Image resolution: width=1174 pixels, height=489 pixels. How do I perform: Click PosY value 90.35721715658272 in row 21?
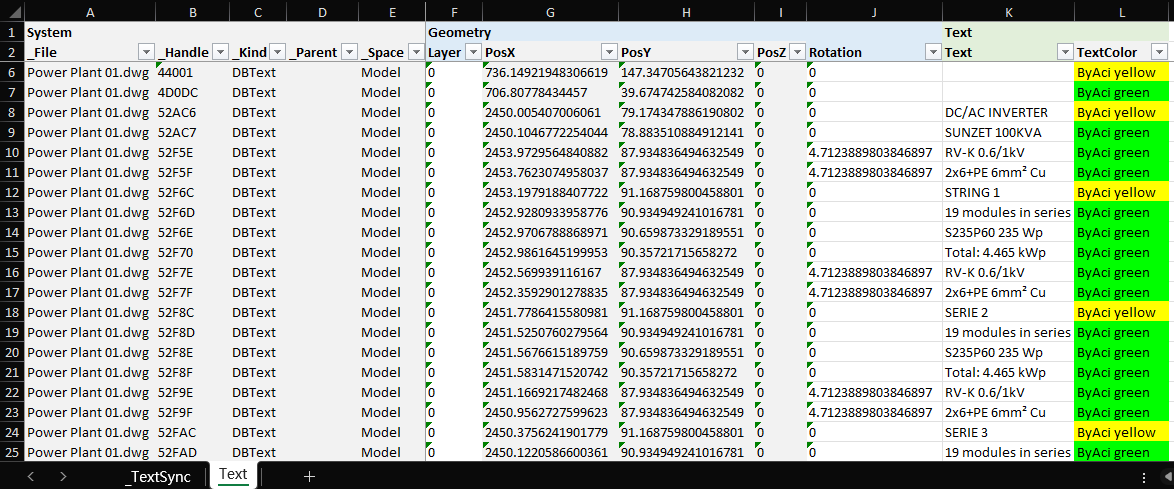coord(687,372)
